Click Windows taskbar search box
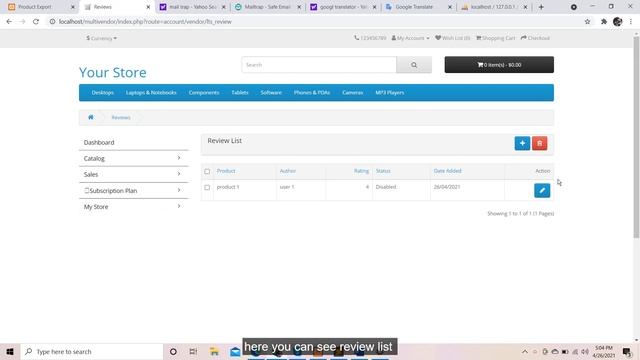The height and width of the screenshot is (360, 640). (x=92, y=351)
